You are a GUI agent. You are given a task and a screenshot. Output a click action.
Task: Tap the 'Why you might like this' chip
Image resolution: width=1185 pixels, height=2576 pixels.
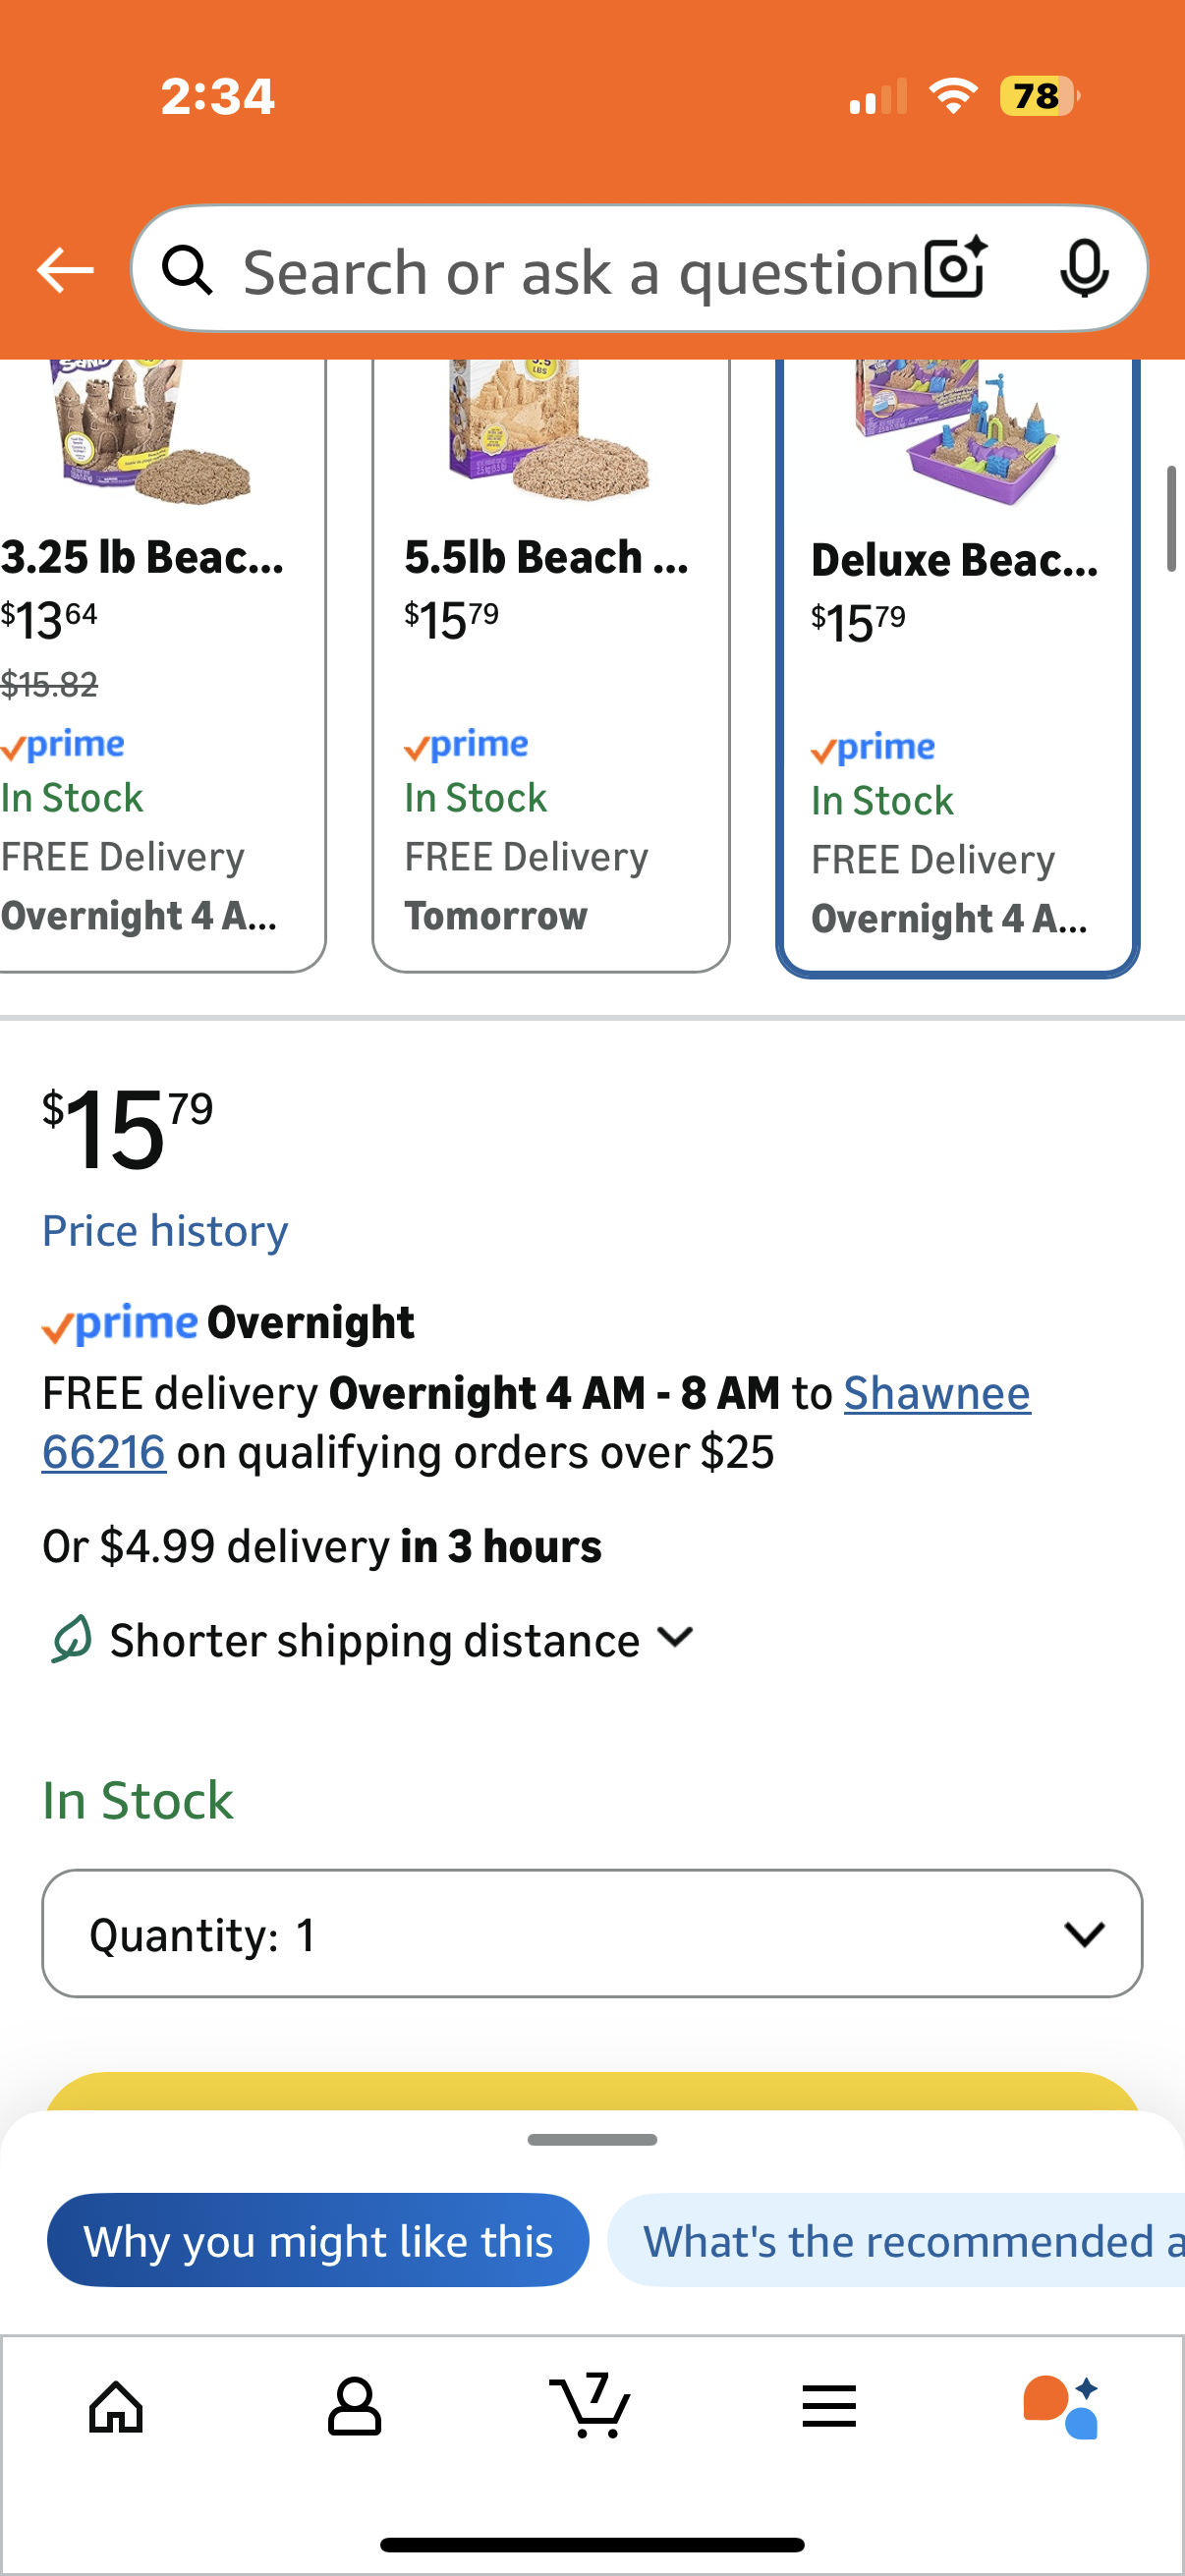pos(318,2241)
